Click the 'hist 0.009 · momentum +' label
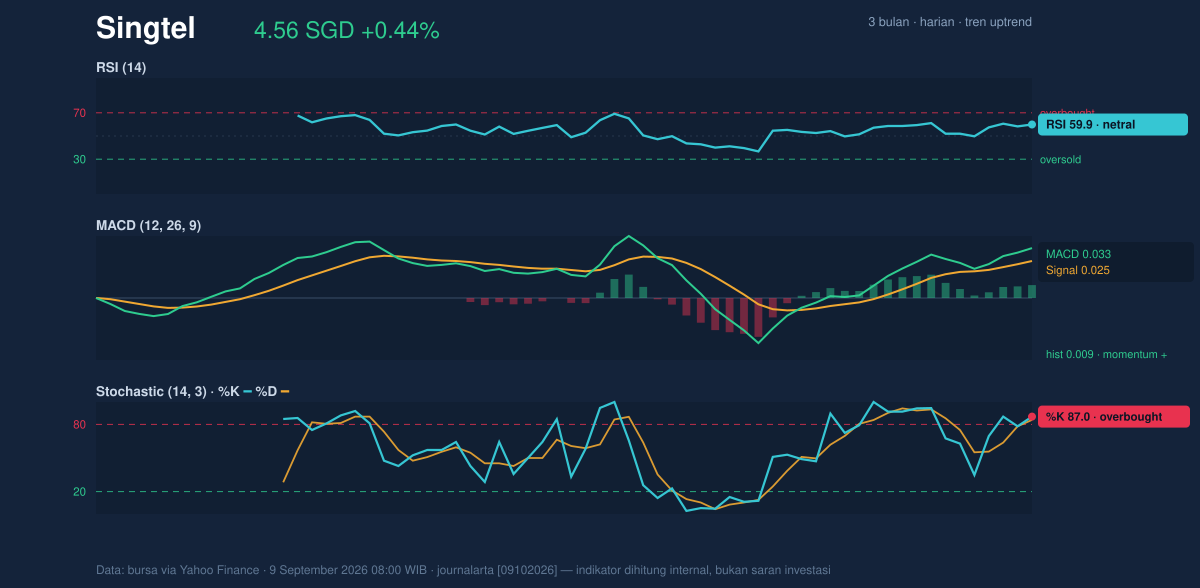1200x588 pixels. 1106,354
